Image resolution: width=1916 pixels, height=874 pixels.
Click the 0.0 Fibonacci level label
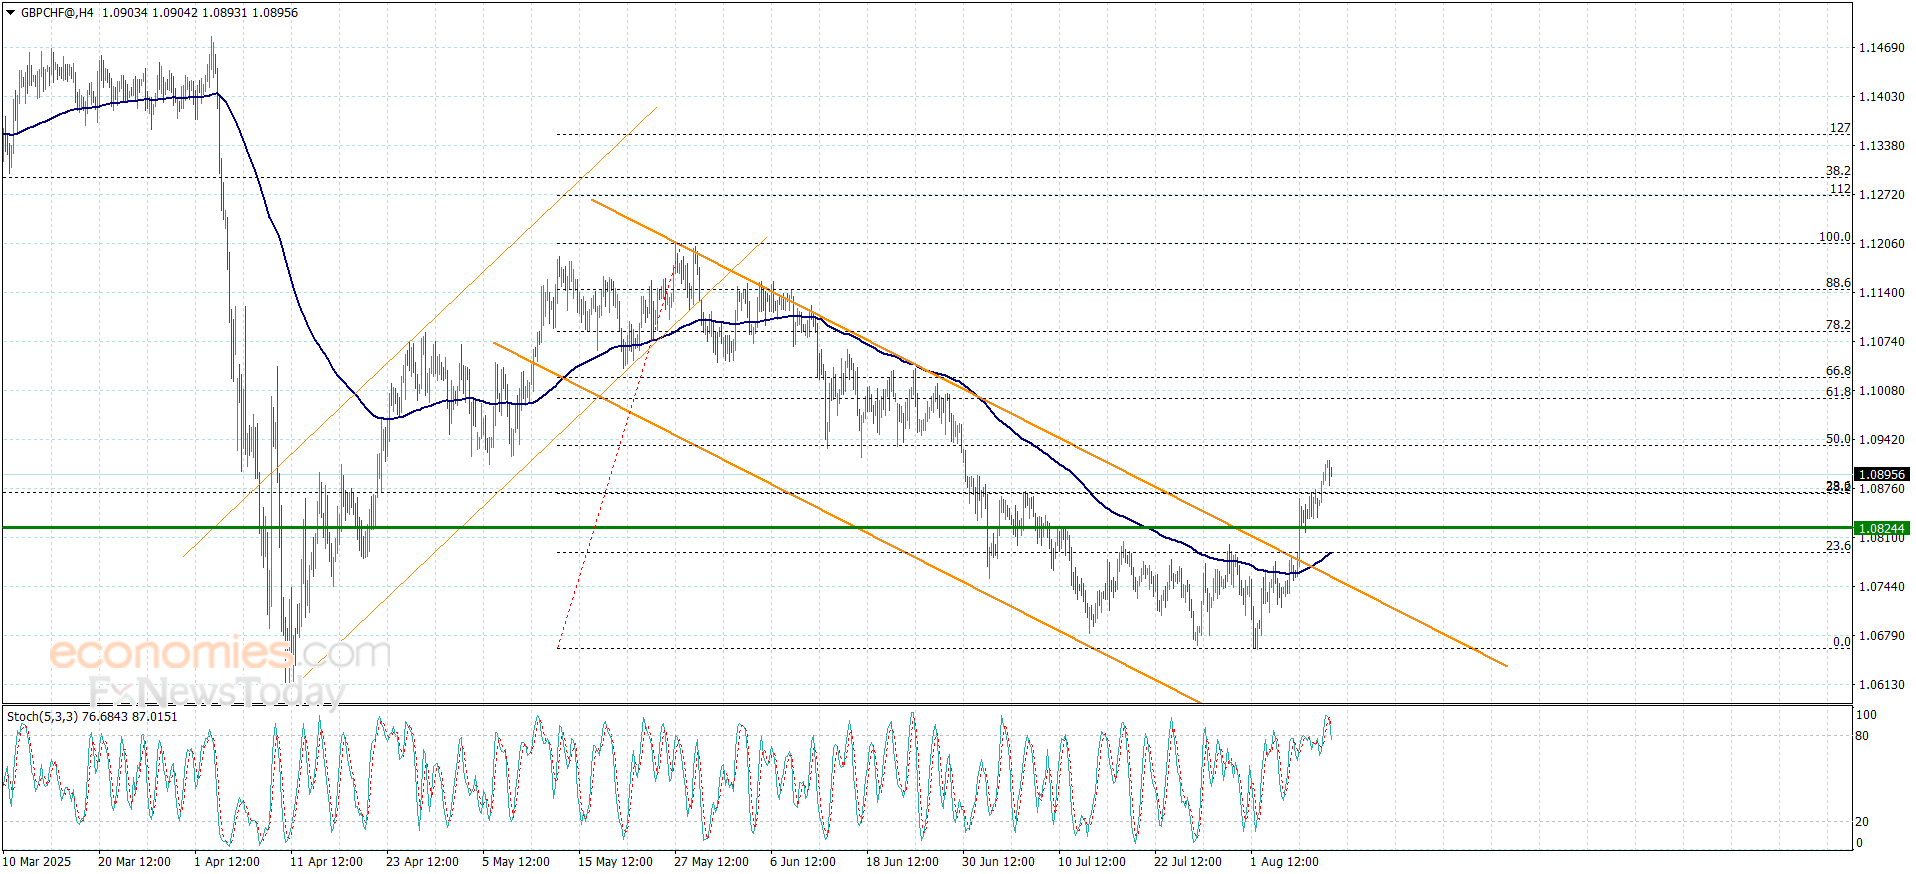point(1842,642)
